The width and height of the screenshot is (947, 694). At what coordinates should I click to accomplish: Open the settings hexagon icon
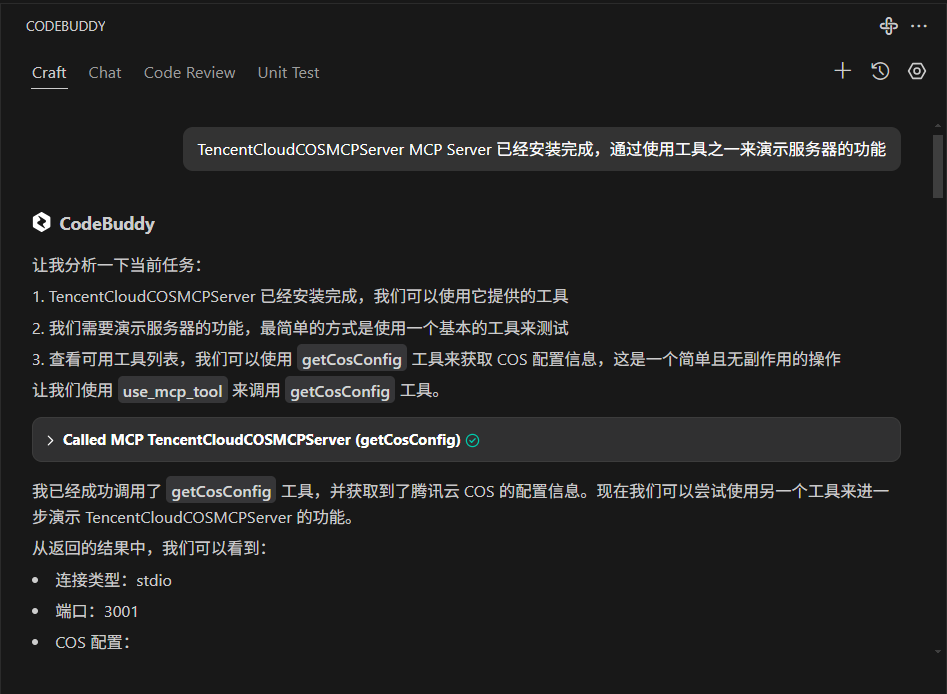(917, 71)
